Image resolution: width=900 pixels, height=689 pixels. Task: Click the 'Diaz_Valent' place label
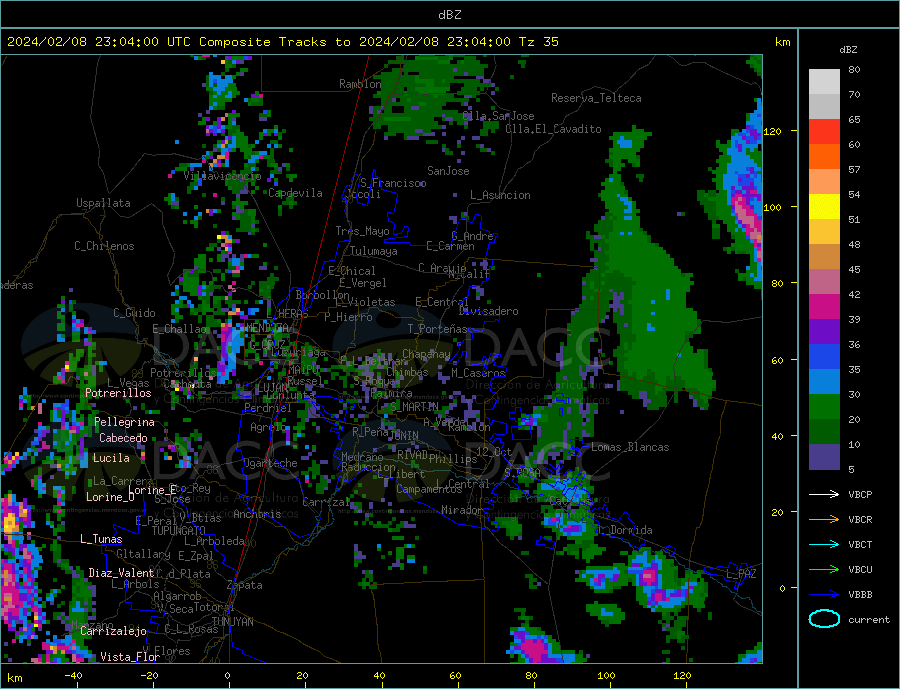121,573
